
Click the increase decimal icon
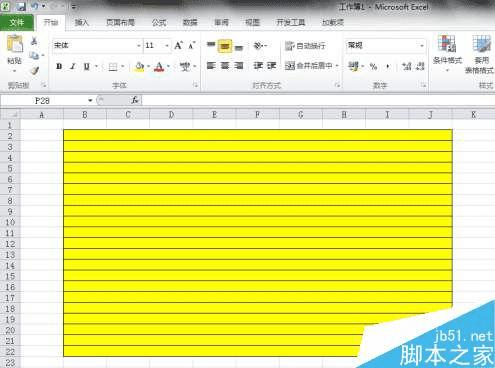(406, 66)
